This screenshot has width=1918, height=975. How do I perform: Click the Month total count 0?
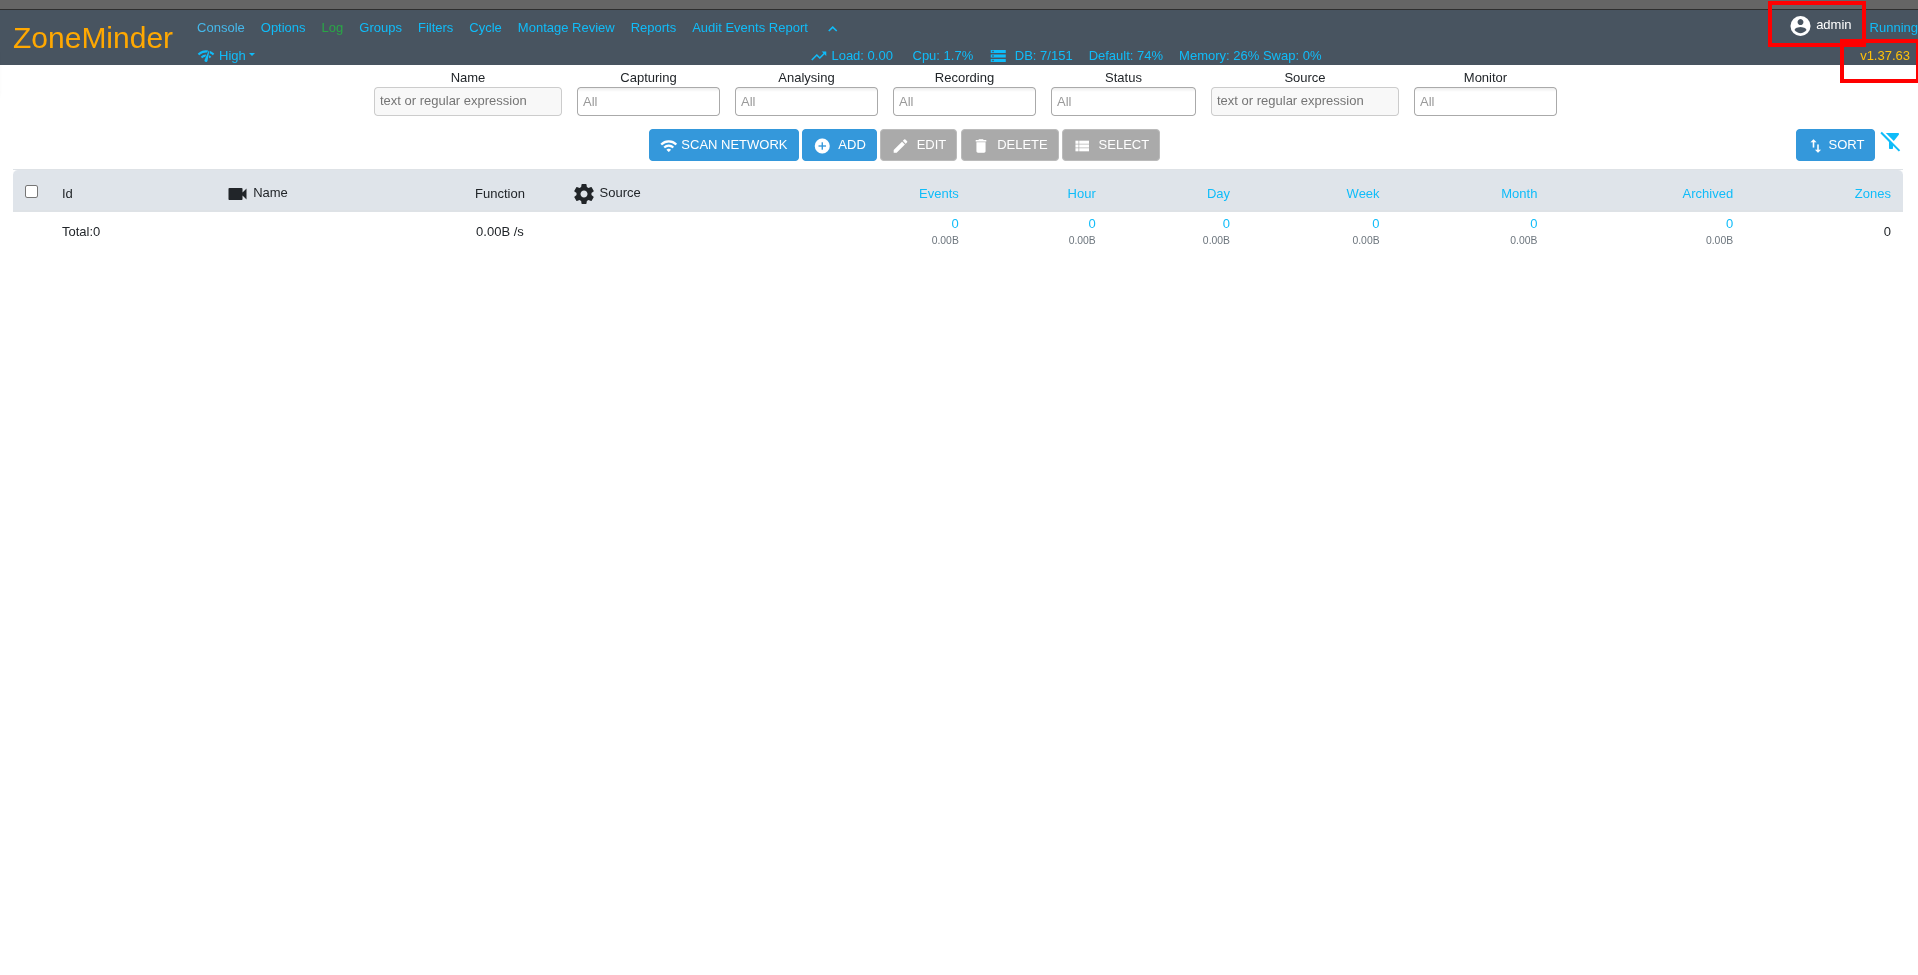[1534, 224]
